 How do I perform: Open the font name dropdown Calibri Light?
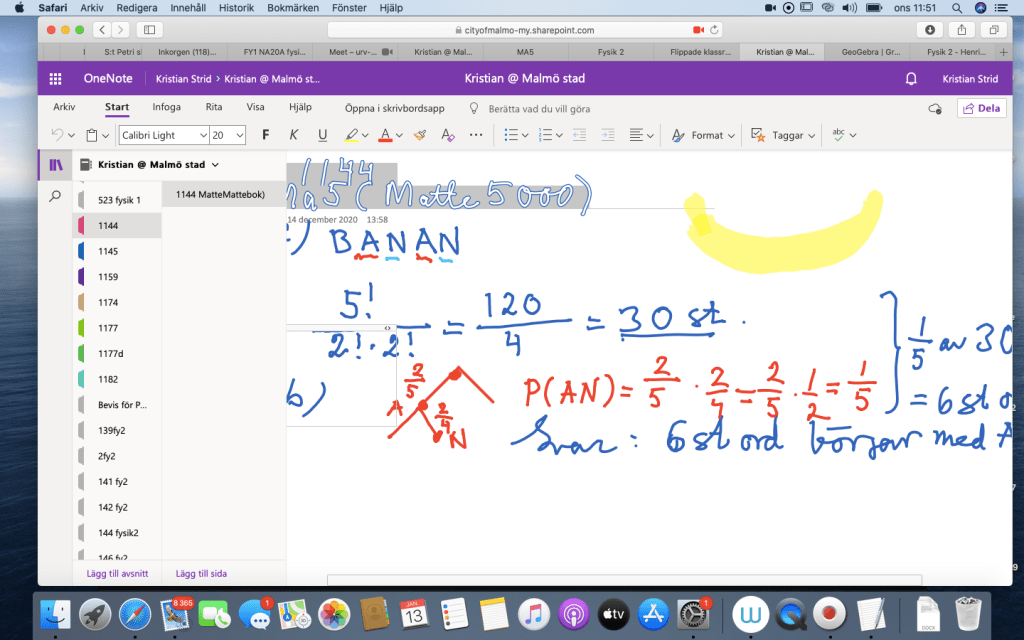(163, 135)
